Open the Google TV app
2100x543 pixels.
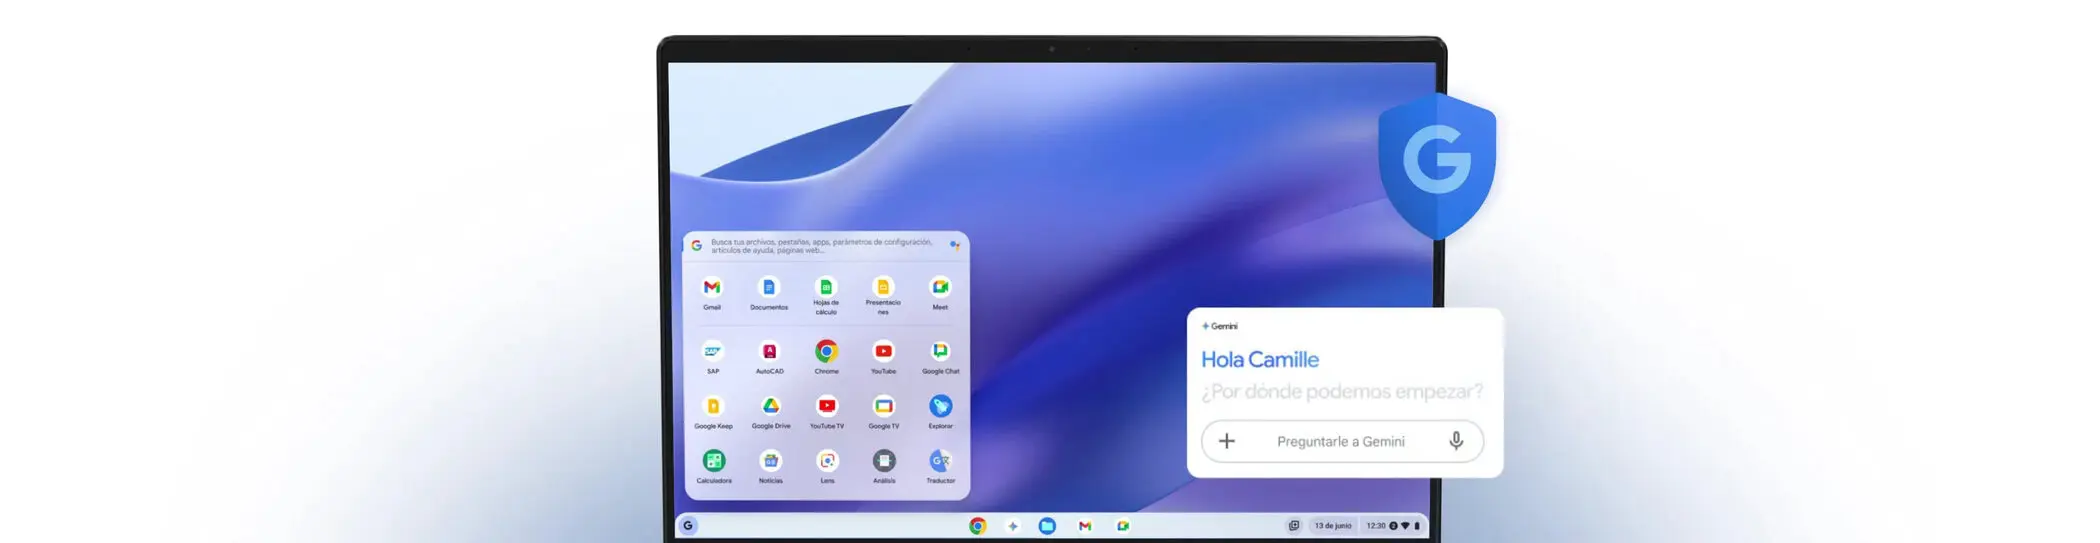click(884, 406)
